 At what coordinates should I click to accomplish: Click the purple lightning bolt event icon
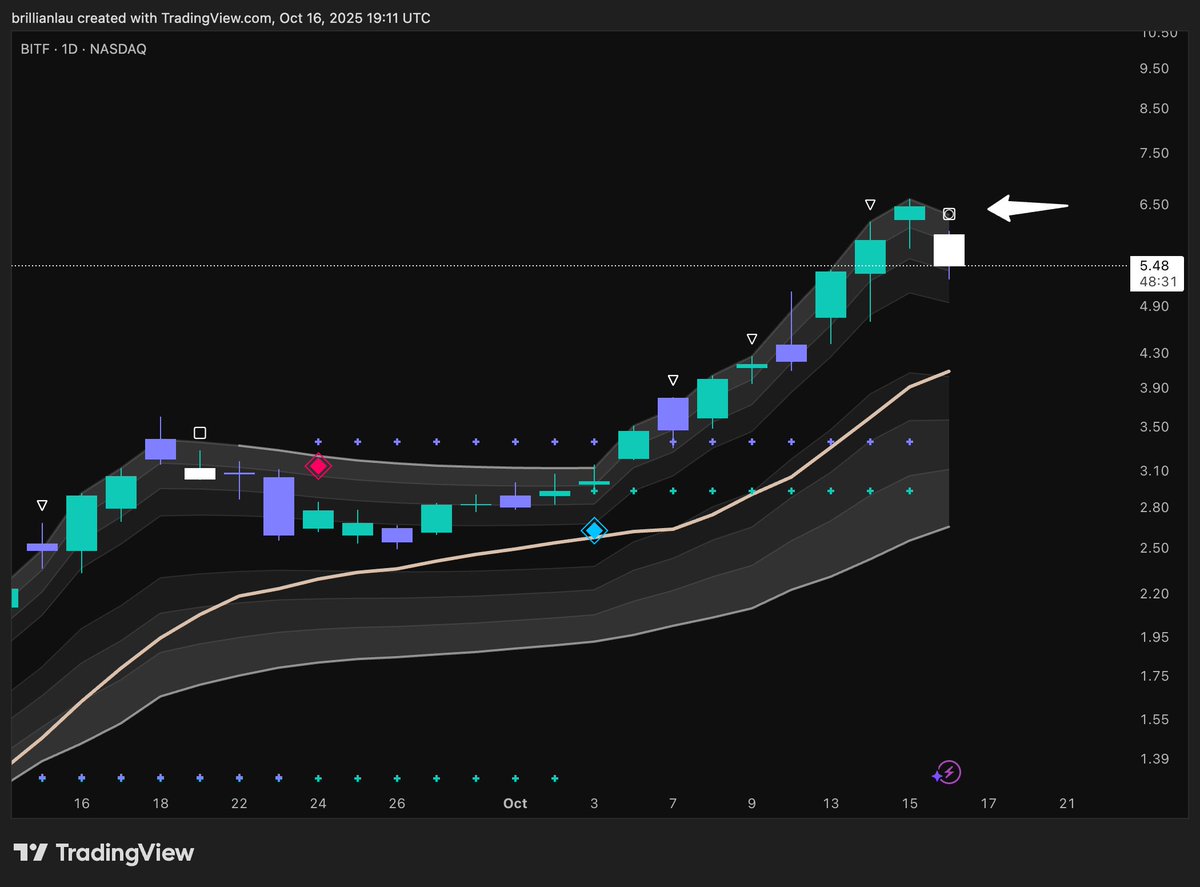[x=946, y=771]
